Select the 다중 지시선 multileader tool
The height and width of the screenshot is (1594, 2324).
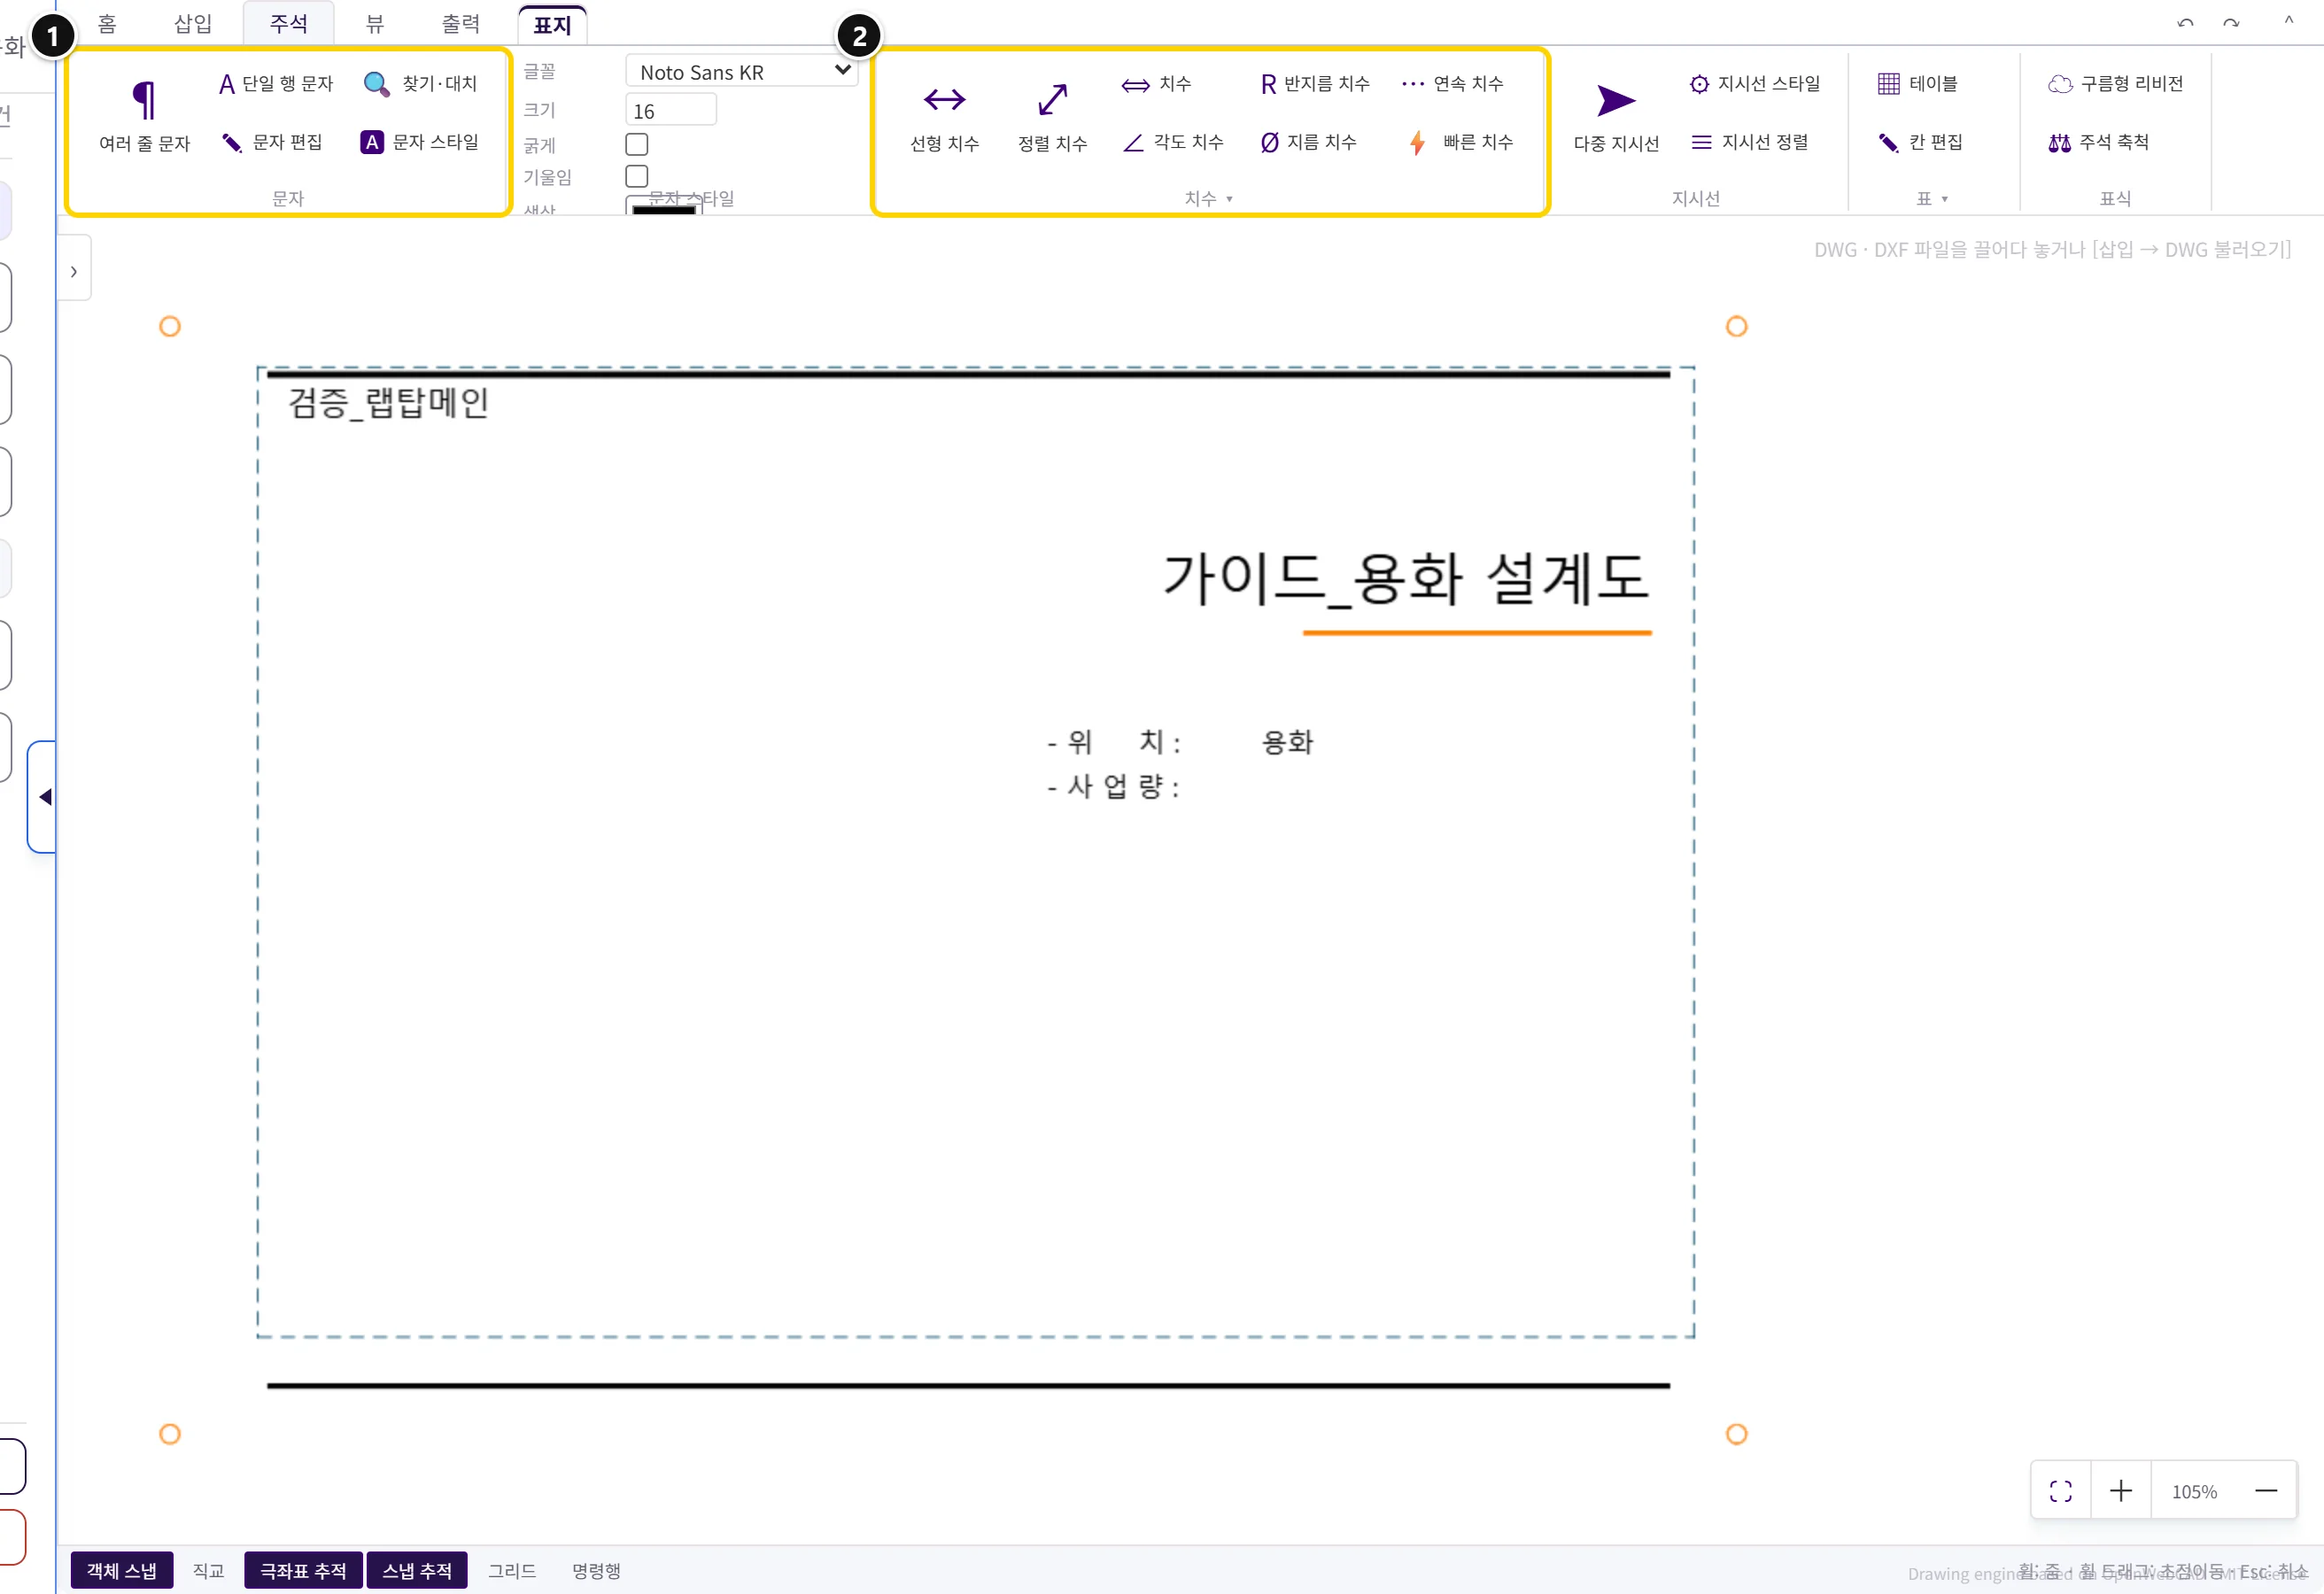1616,116
